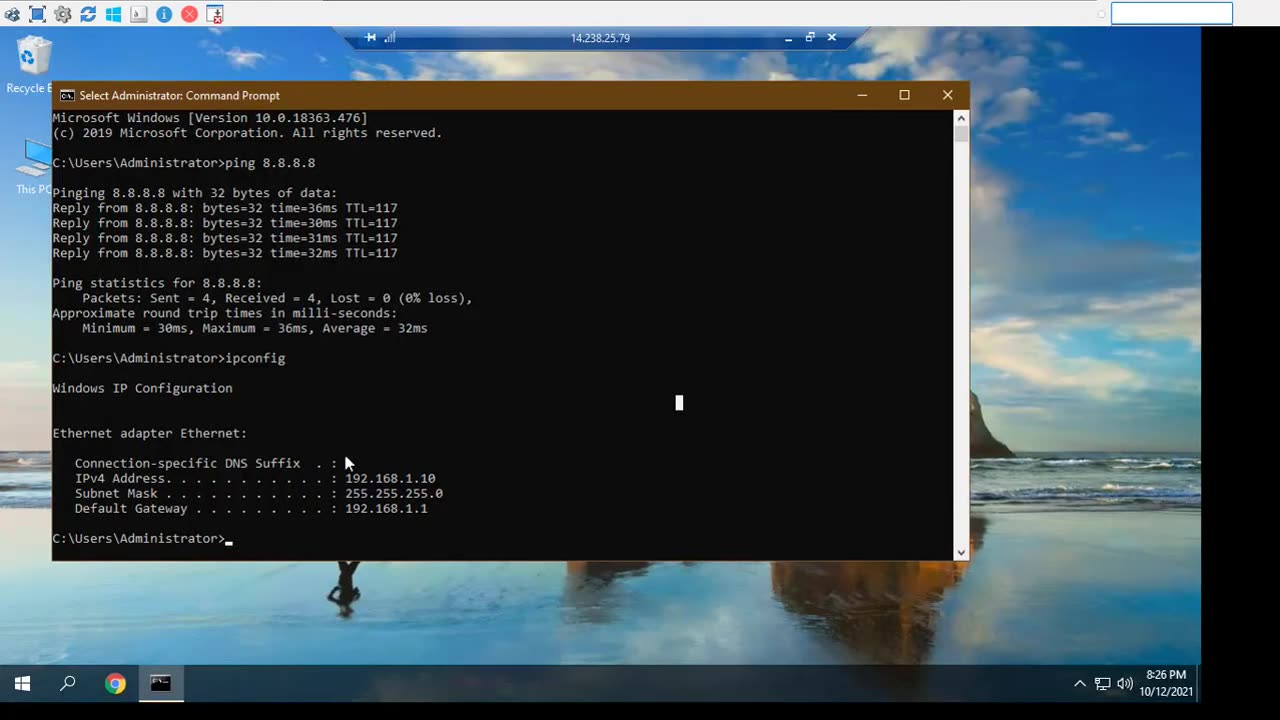Click the 'Windows IP Configuration' heading
The image size is (1280, 720).
(x=142, y=388)
